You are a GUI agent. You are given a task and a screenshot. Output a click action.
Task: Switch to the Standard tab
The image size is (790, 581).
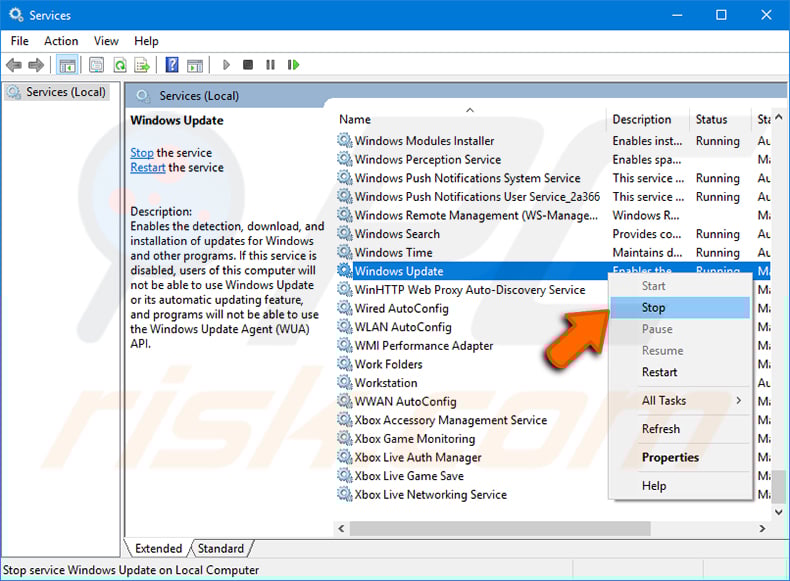click(221, 548)
